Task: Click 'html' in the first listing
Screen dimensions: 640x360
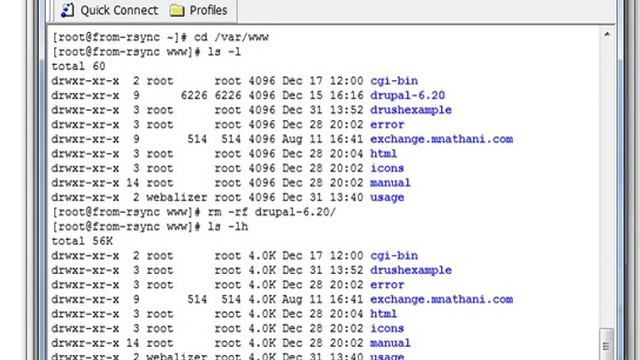Action: tap(383, 154)
